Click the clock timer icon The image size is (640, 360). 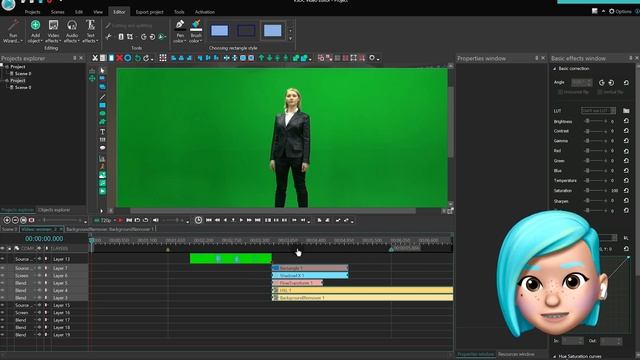coord(198,220)
